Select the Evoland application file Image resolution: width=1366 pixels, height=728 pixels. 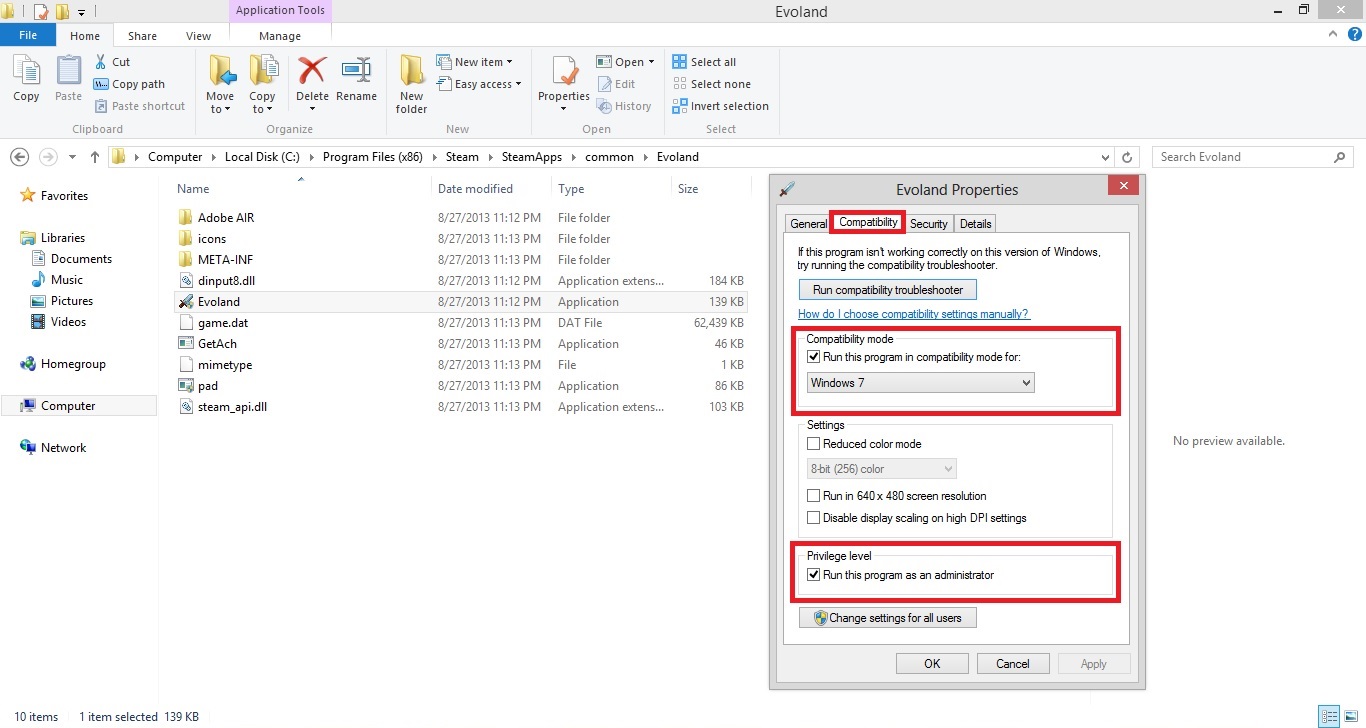click(x=460, y=302)
